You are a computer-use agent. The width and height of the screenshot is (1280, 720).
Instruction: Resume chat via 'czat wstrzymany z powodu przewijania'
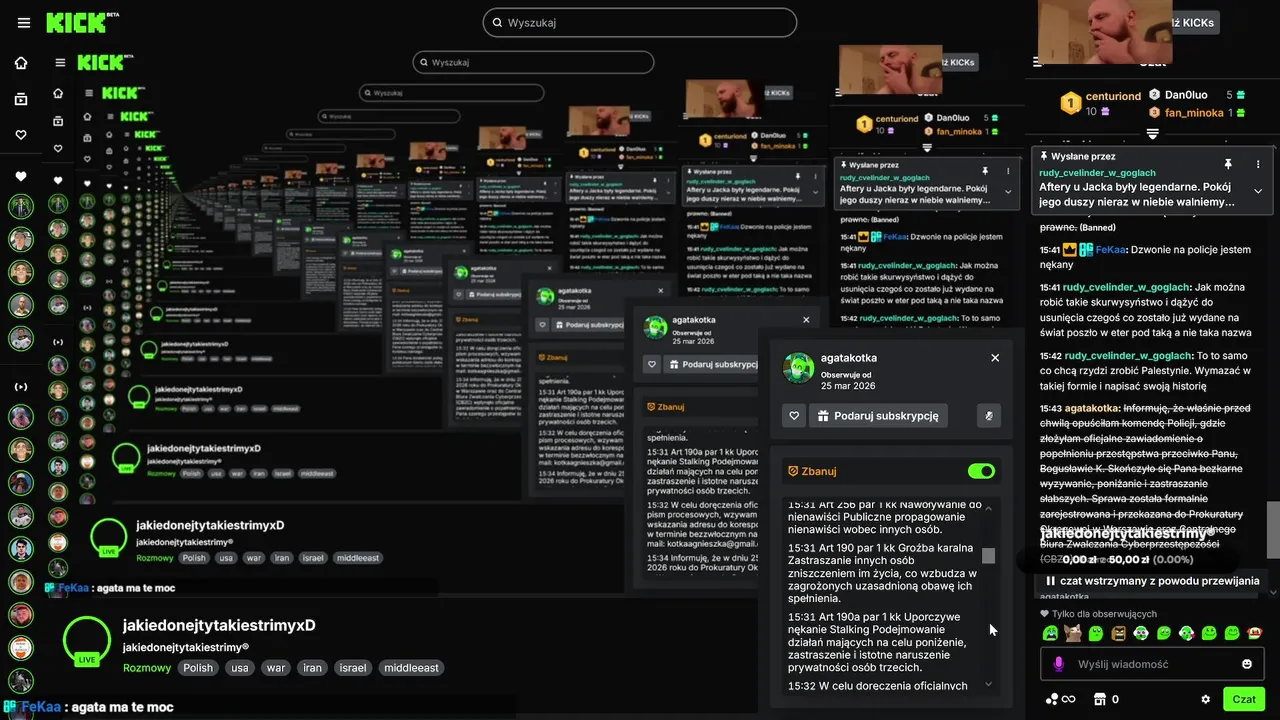pyautogui.click(x=1152, y=581)
